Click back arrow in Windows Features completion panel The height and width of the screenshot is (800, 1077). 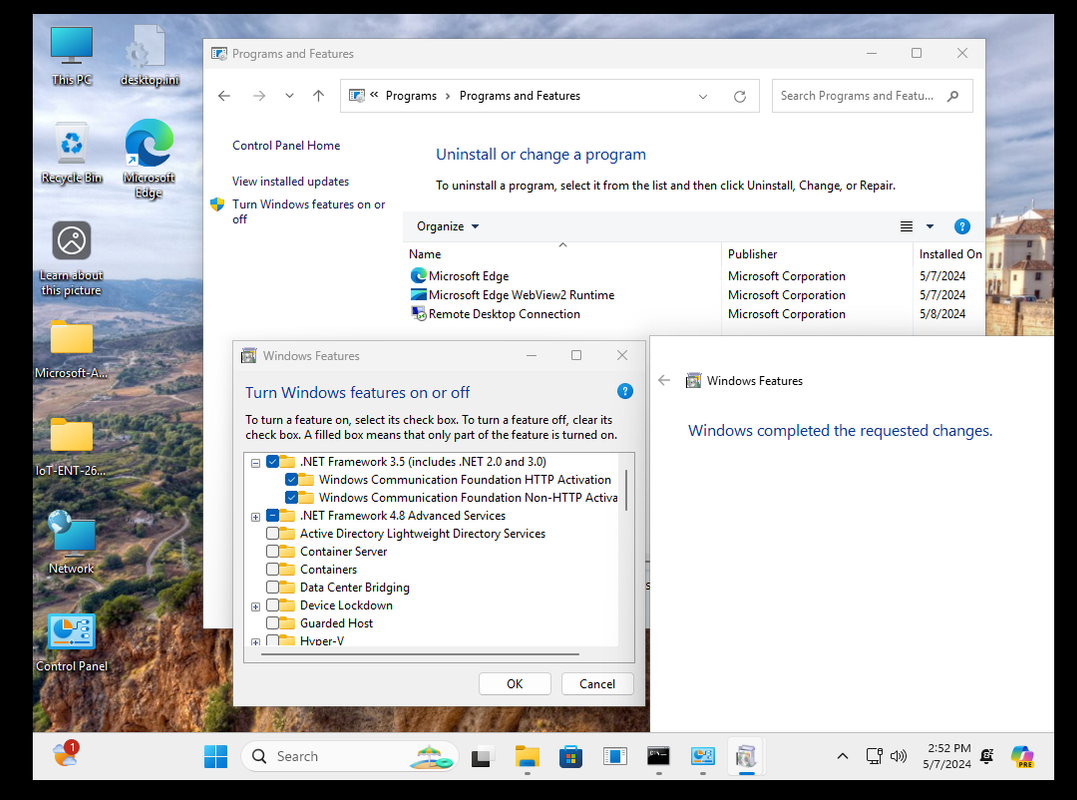pos(664,380)
